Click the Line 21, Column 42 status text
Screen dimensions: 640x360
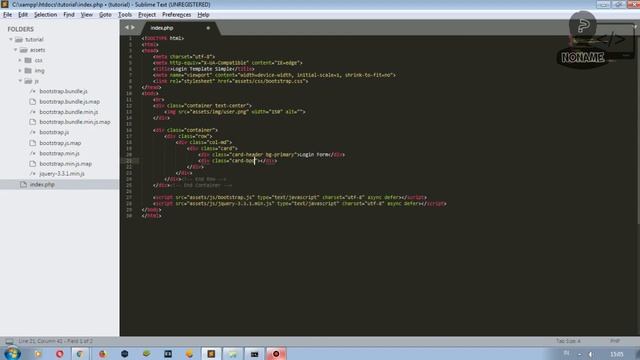[56, 341]
